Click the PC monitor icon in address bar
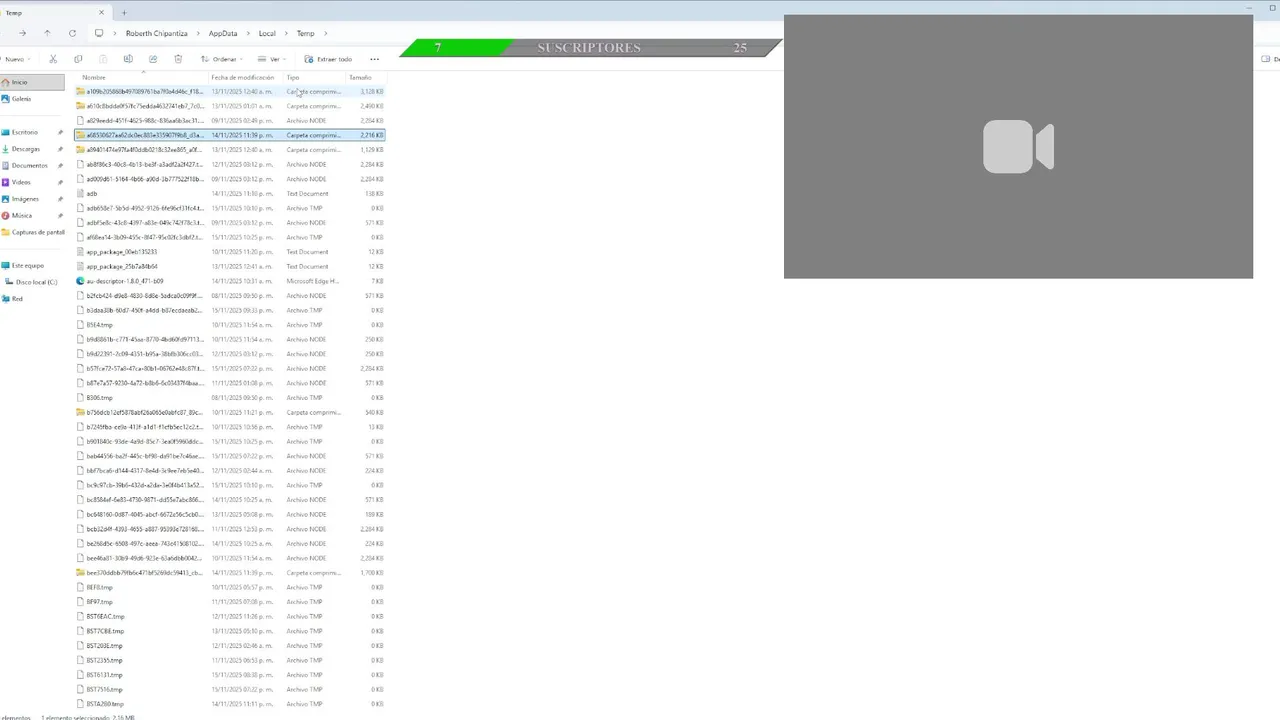Image resolution: width=1280 pixels, height=720 pixels. pos(99,33)
